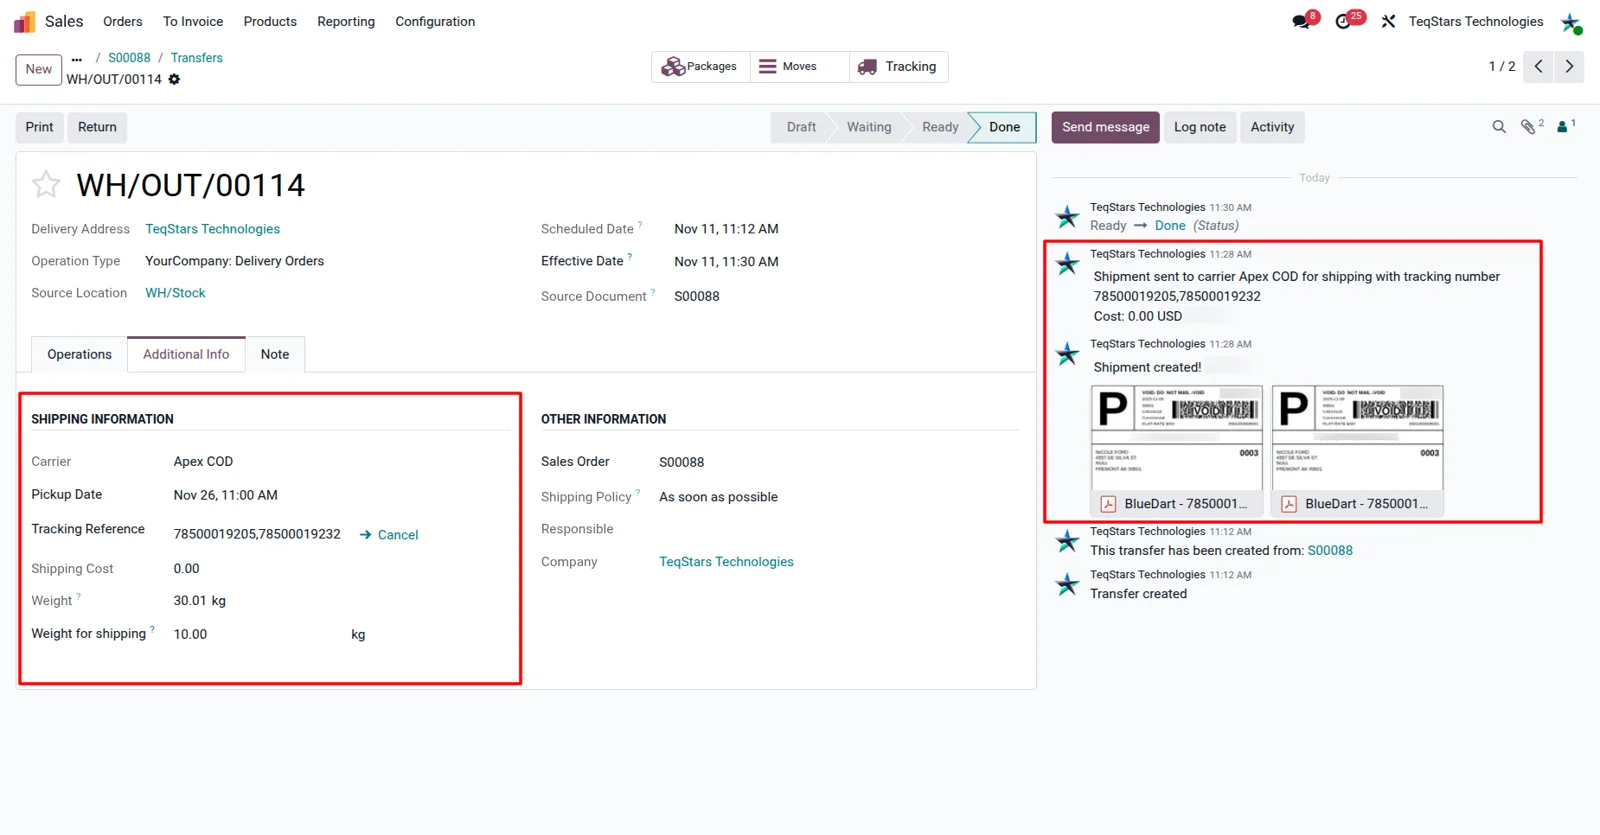
Task: Open the Configuration menu
Action: click(435, 21)
